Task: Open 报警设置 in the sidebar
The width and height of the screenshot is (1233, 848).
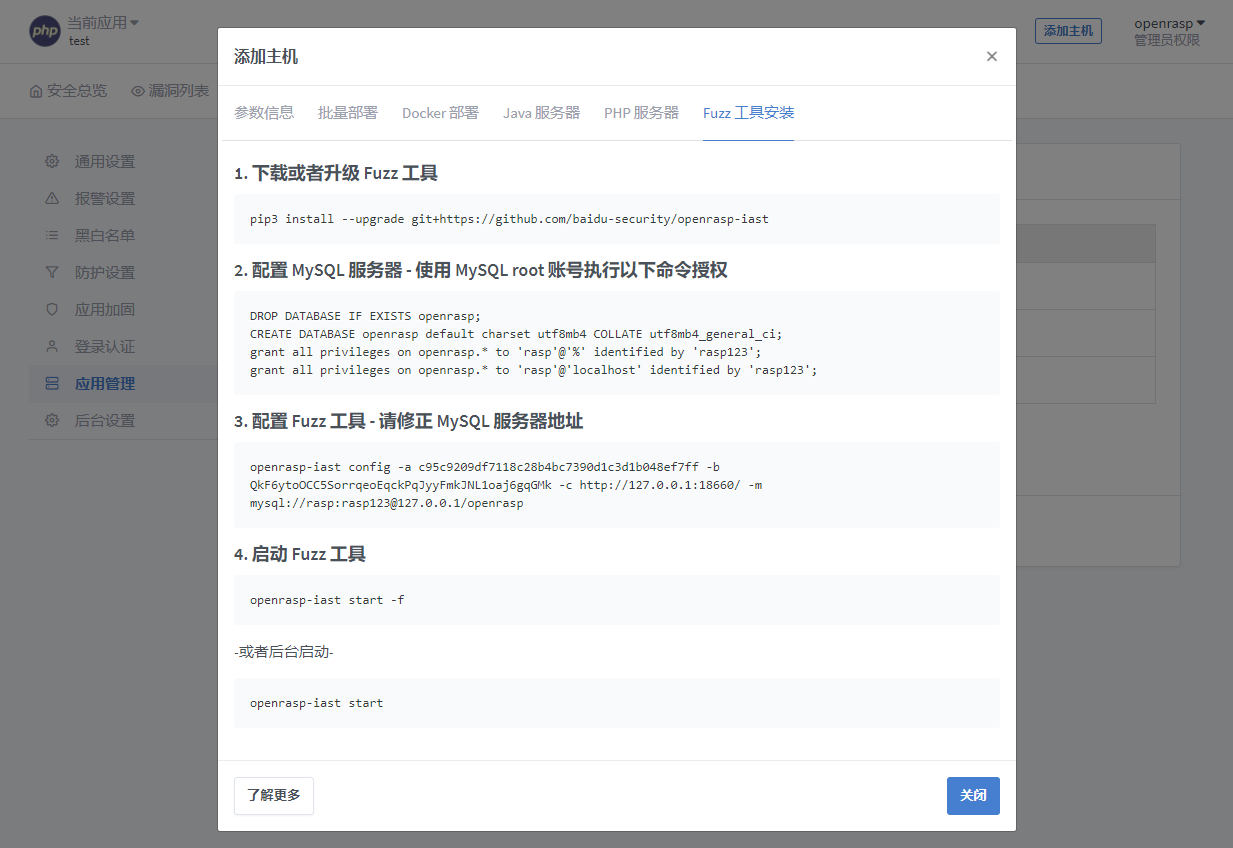Action: pos(105,198)
